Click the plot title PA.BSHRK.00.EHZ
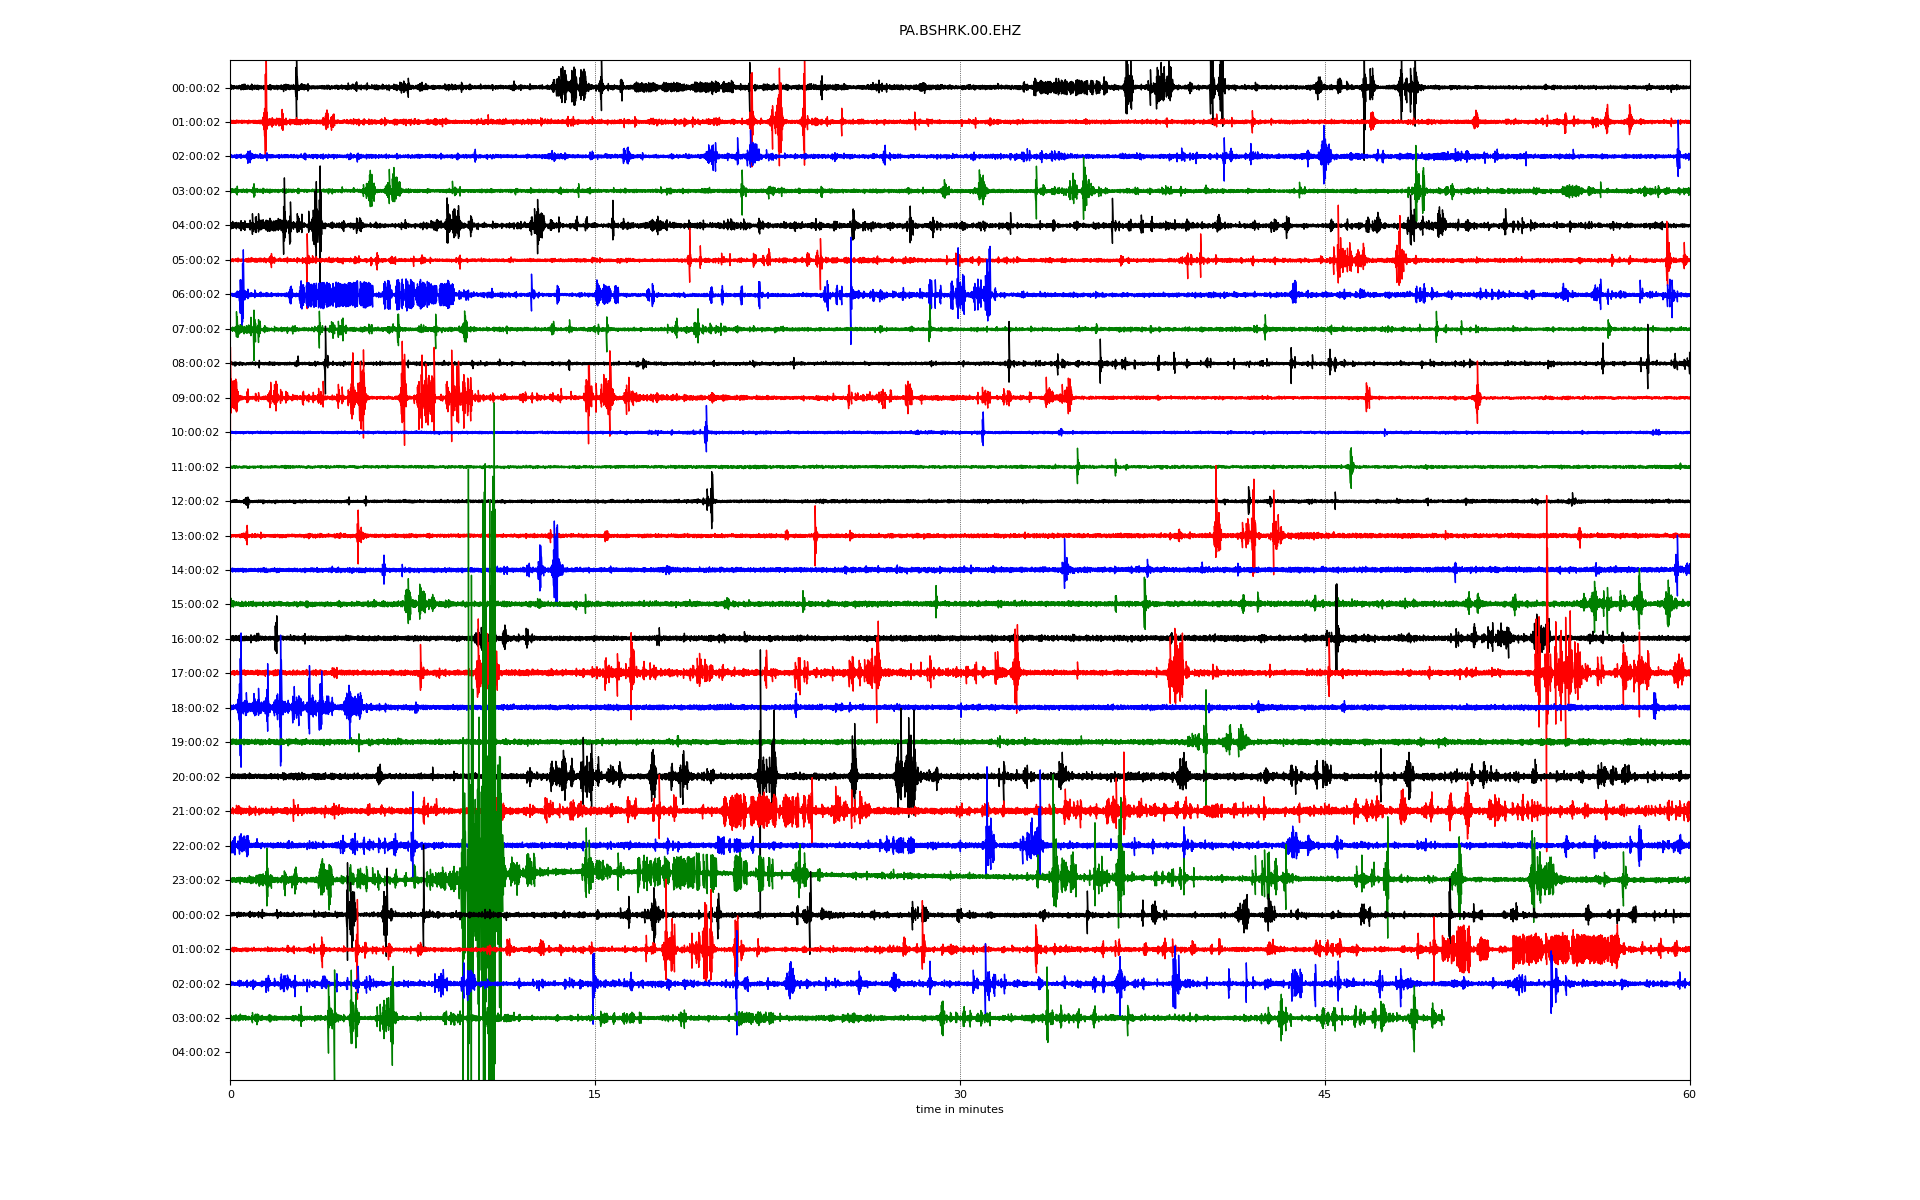This screenshot has height=1200, width=1920. 959,31
